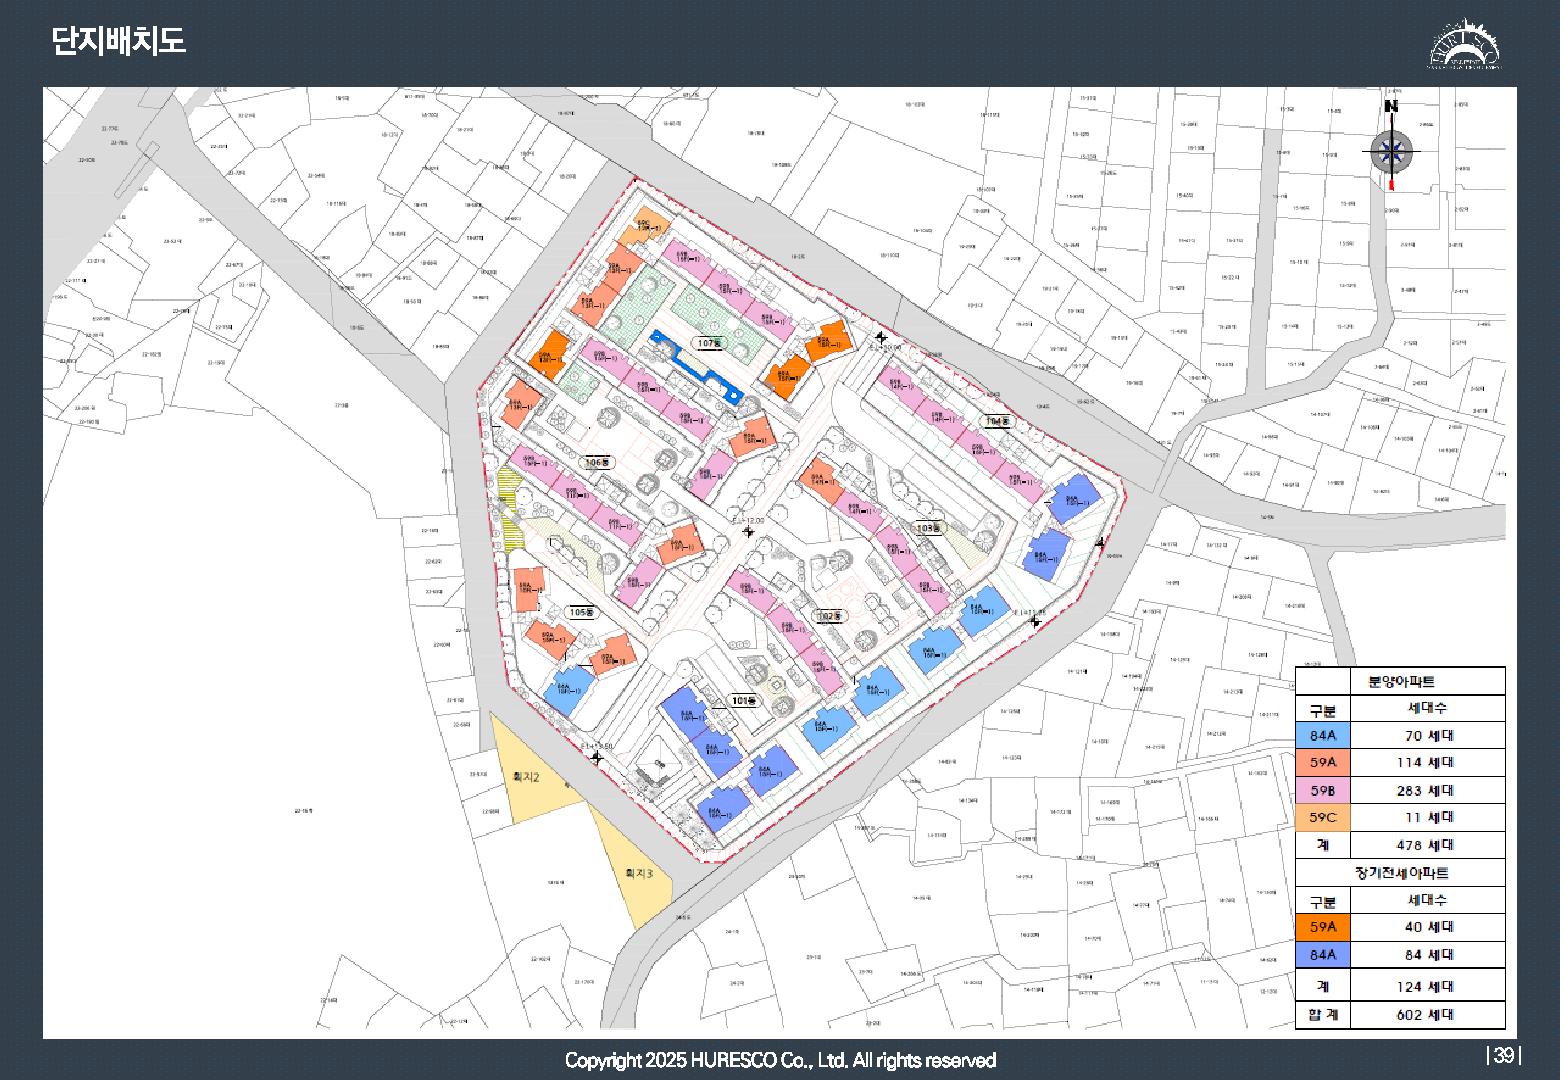Select the pink 59B legend swatch

[1323, 791]
